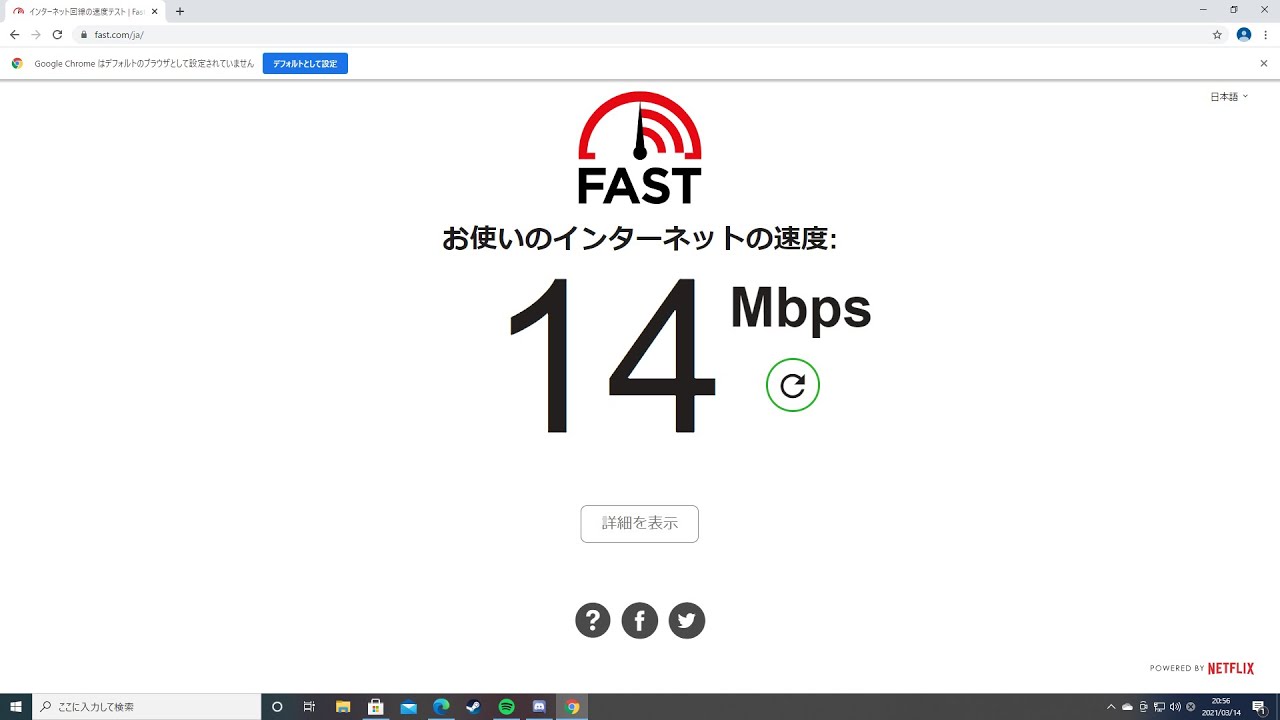
Task: Open the Windows Start menu
Action: click(x=16, y=707)
